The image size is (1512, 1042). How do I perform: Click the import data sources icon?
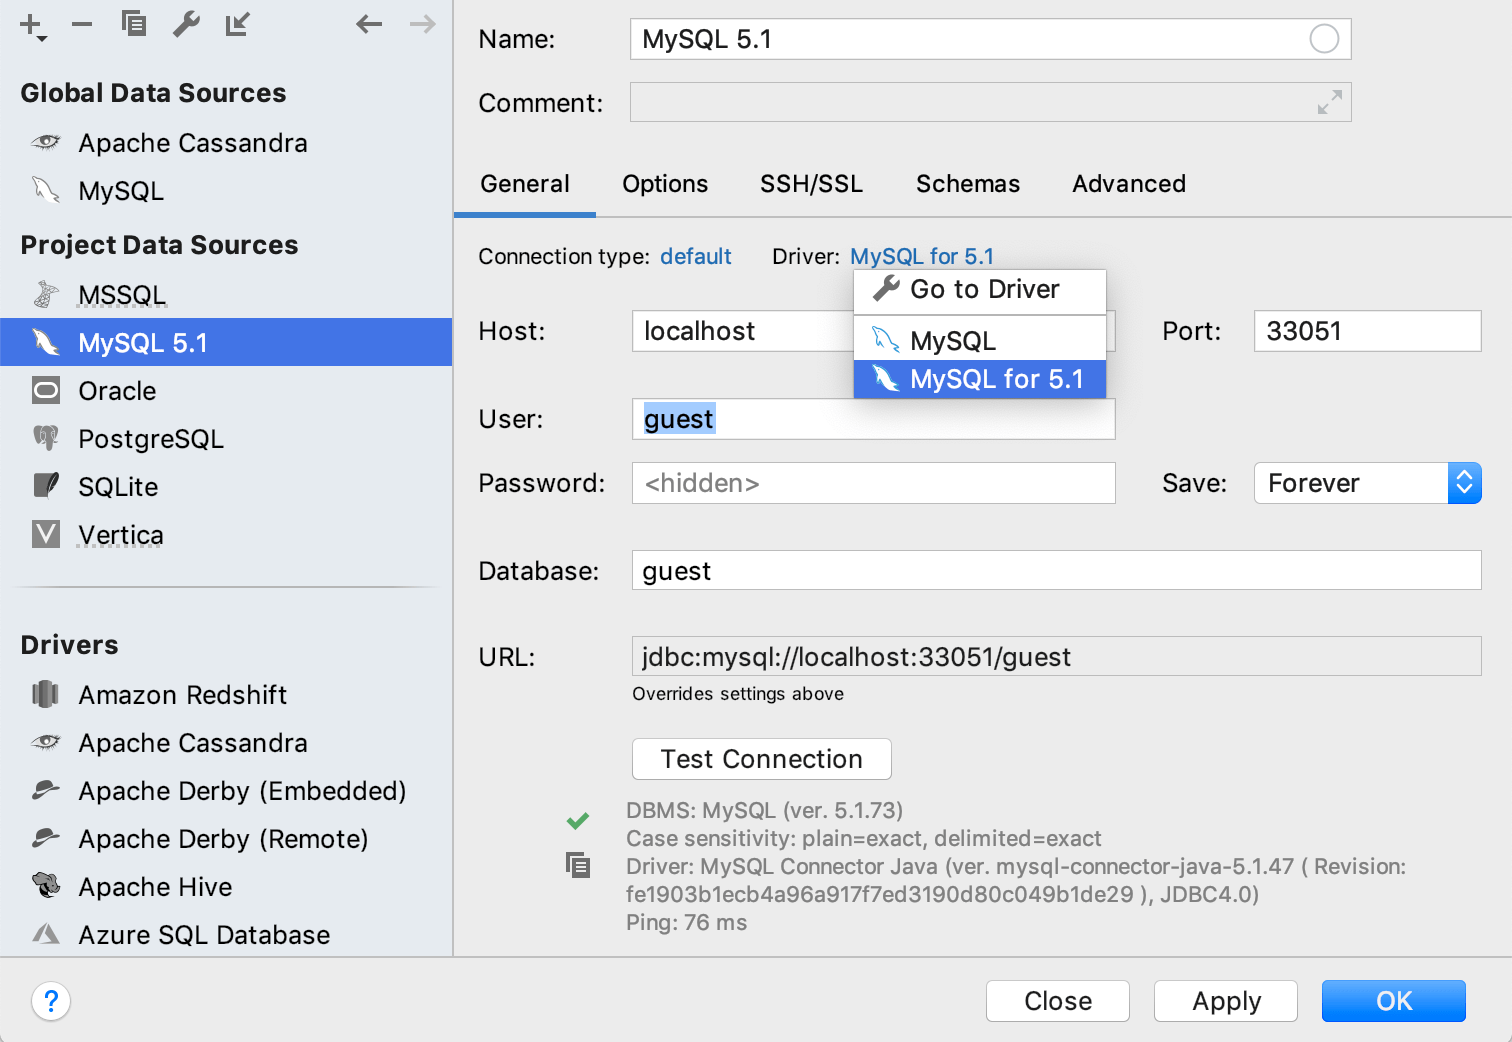[237, 24]
